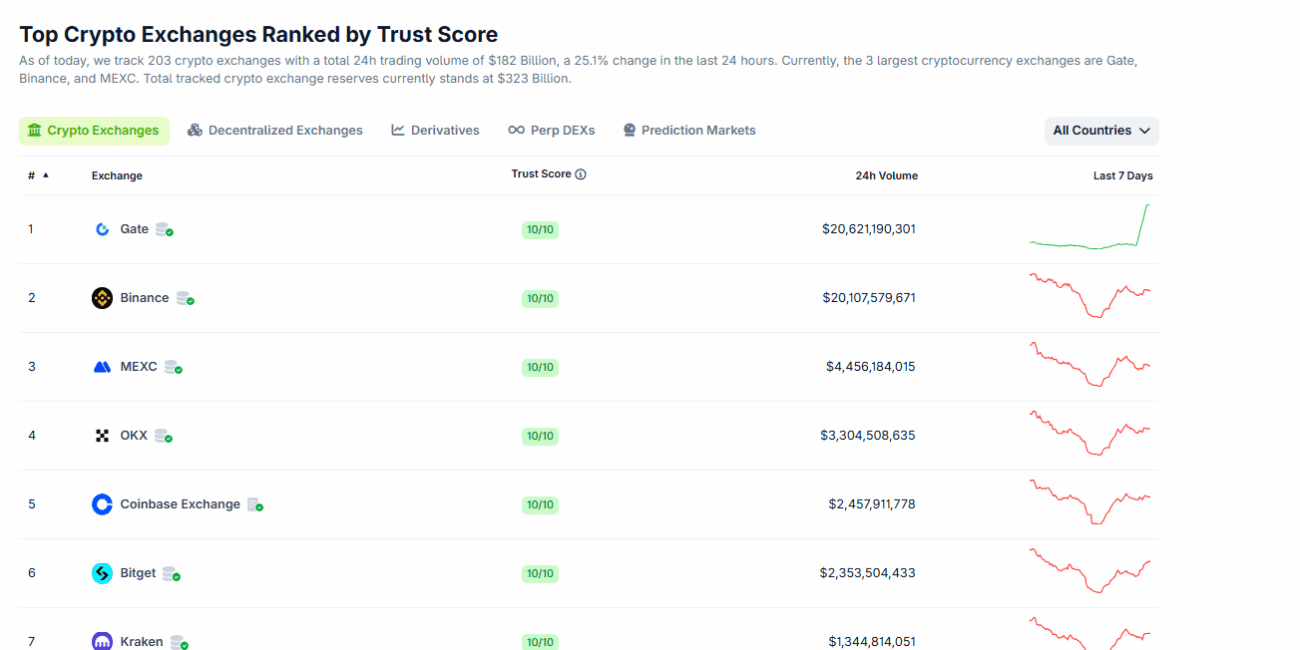Click the Gate exchange logo icon
The image size is (1300, 650).
102,229
